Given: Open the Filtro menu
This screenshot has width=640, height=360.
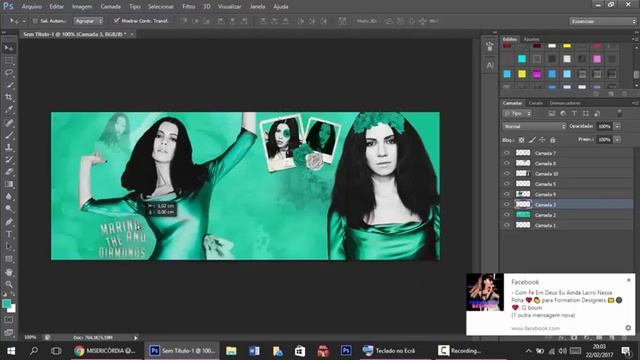Looking at the screenshot, I should coord(188,7).
